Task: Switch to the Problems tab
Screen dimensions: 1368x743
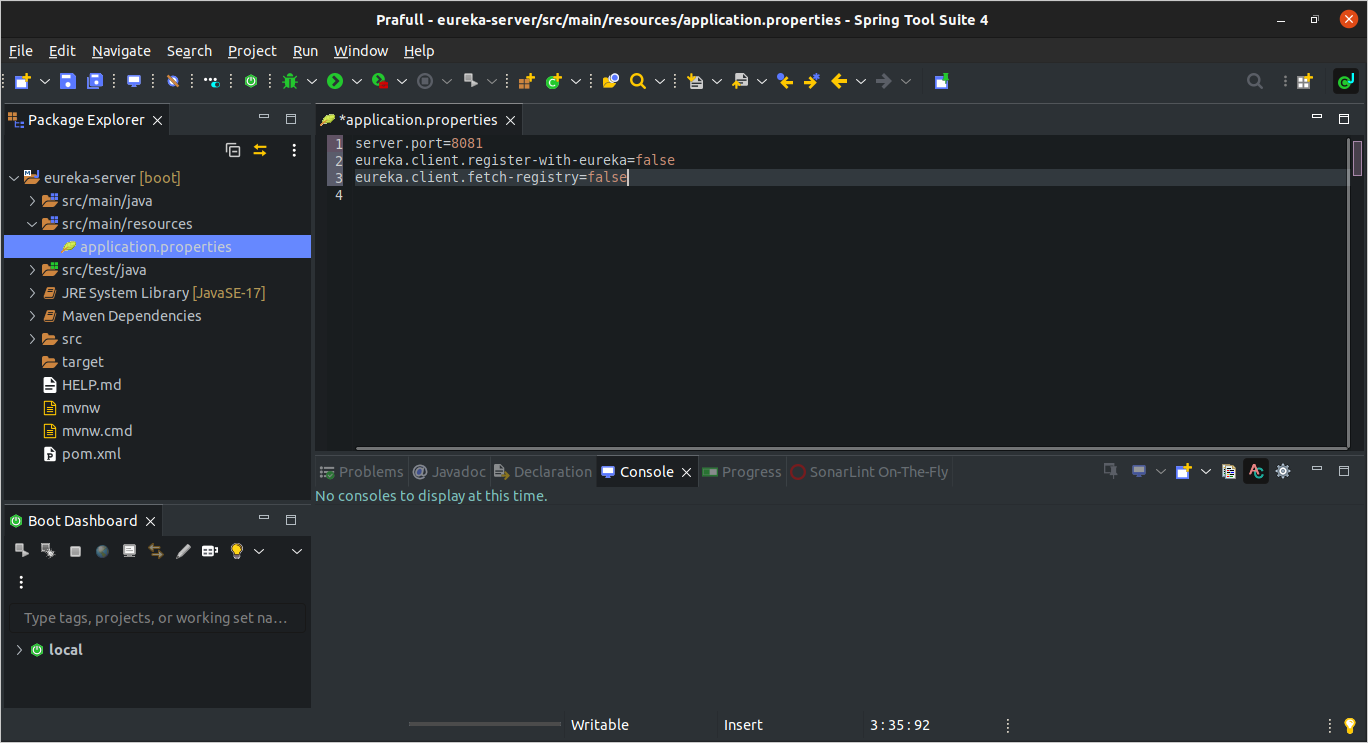Action: click(x=361, y=471)
